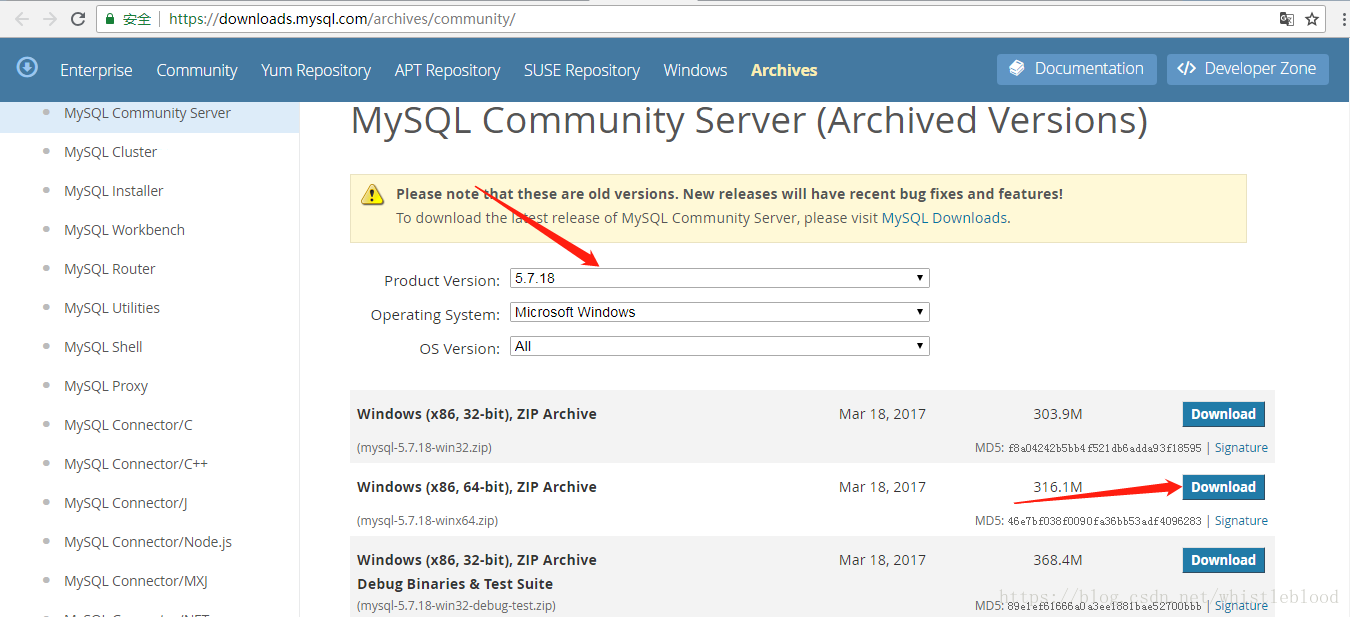The height and width of the screenshot is (617, 1350).
Task: Follow the MySQL Downloads link in notice
Action: 944,218
